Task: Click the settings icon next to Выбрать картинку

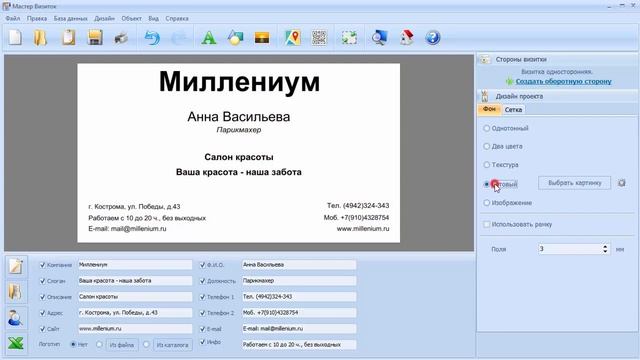Action: click(622, 183)
